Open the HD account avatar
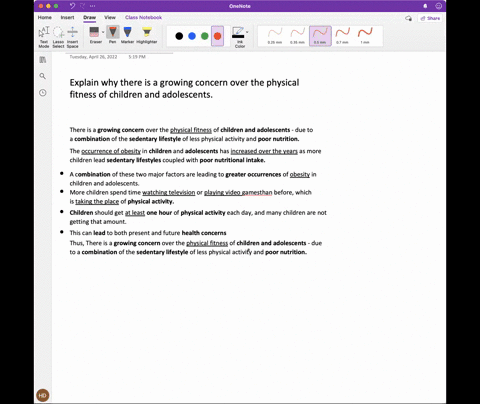The image size is (480, 404). point(43,395)
